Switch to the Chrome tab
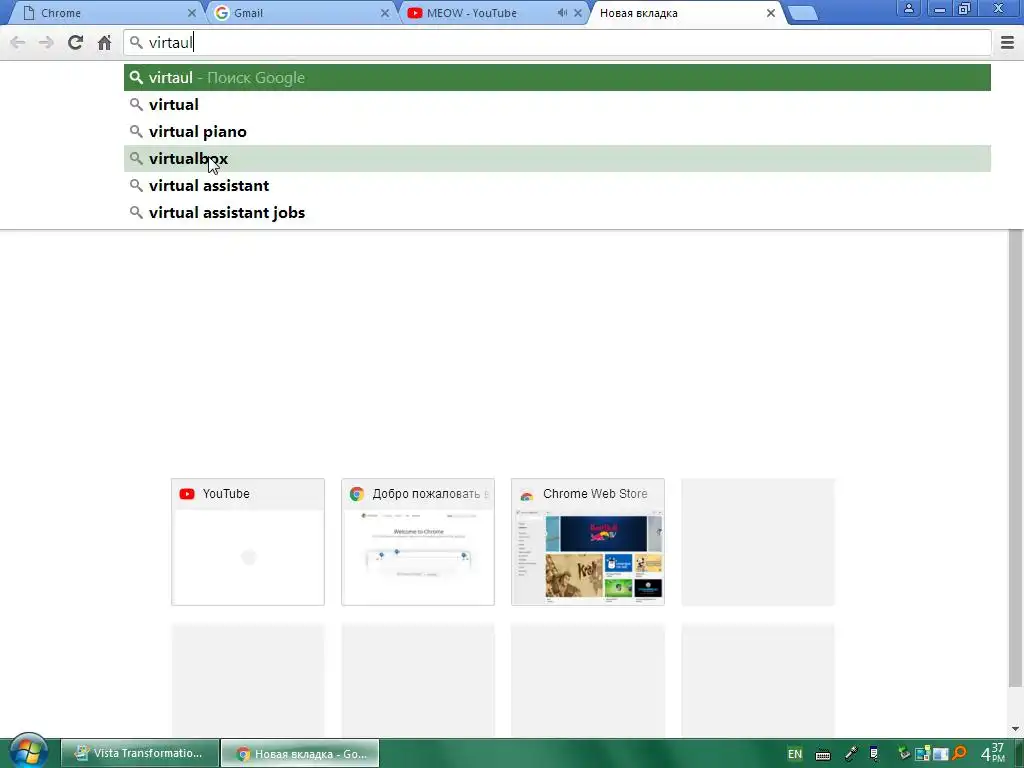Screen dimensions: 1024x768 [x=108, y=13]
